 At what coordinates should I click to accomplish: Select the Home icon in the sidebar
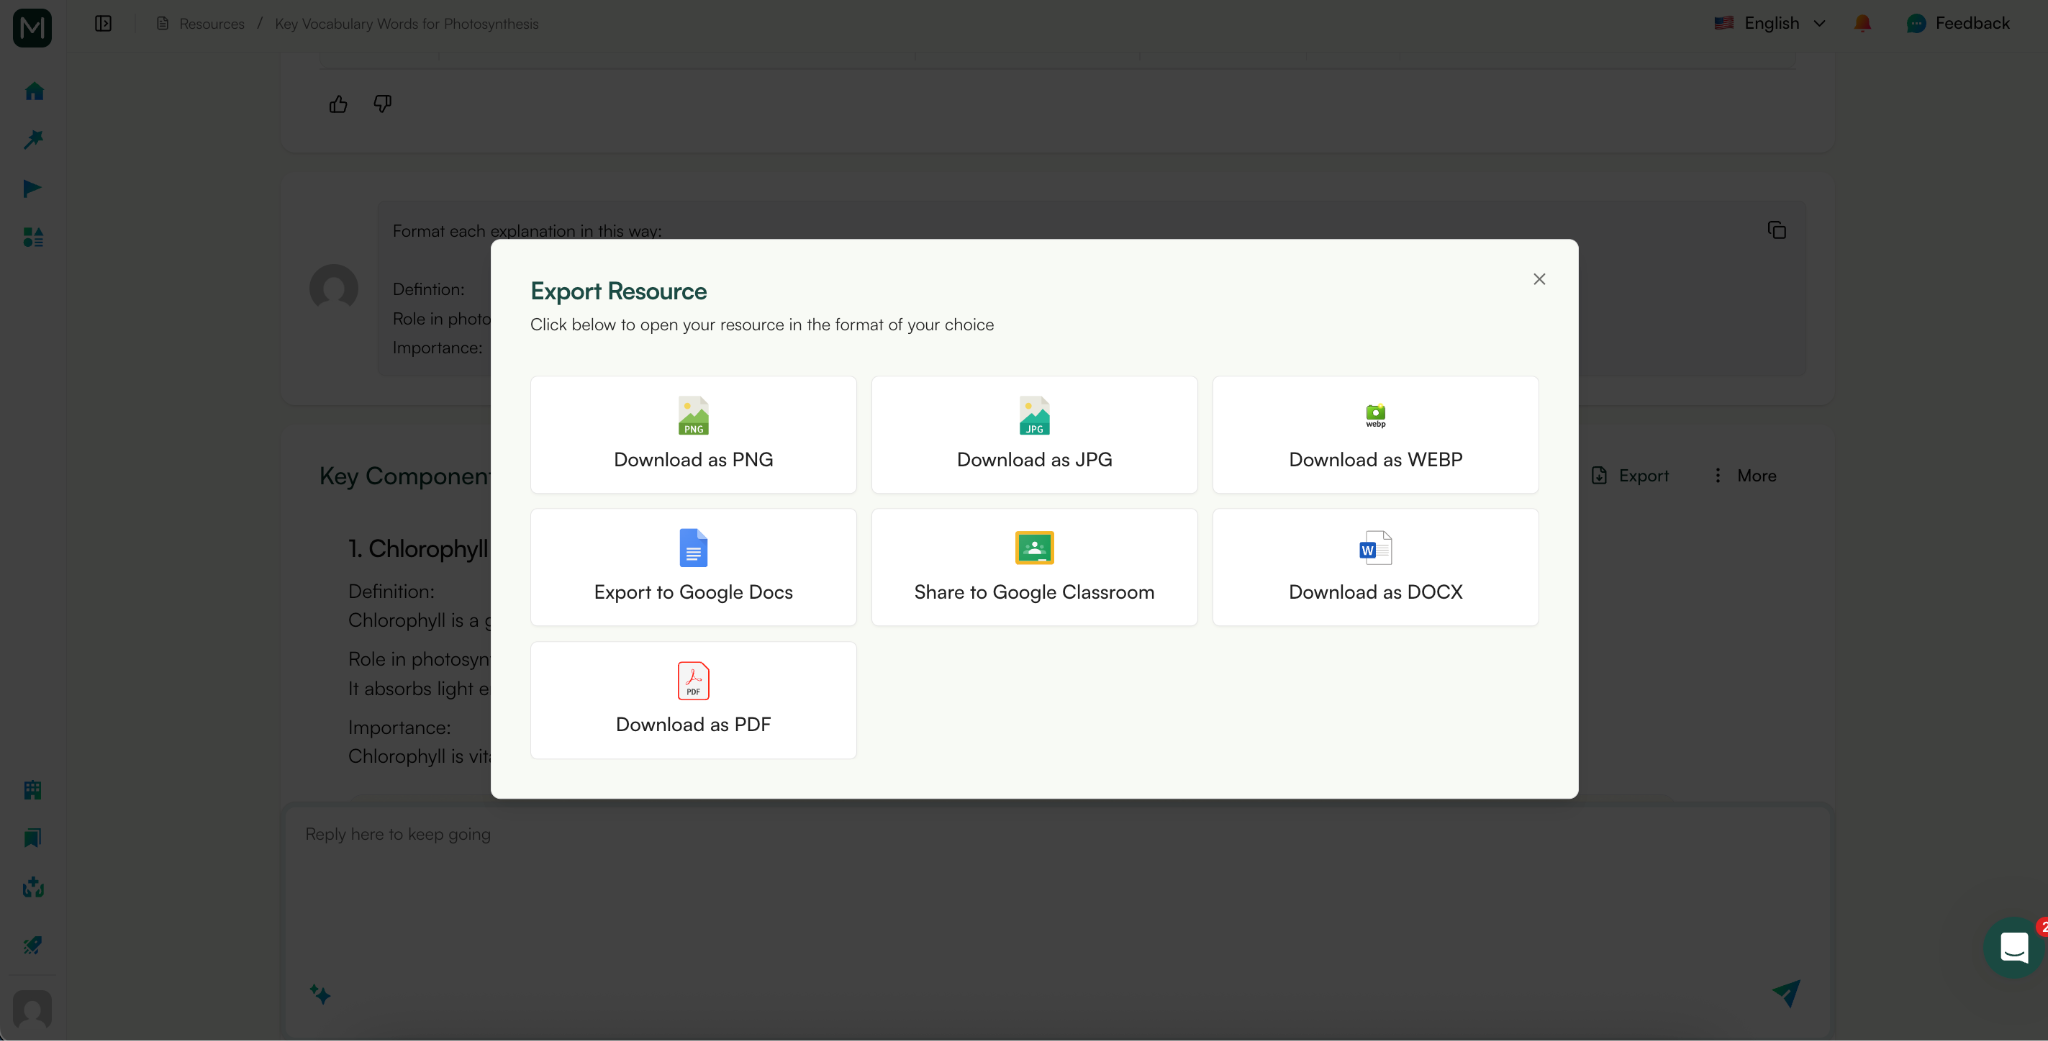point(33,91)
